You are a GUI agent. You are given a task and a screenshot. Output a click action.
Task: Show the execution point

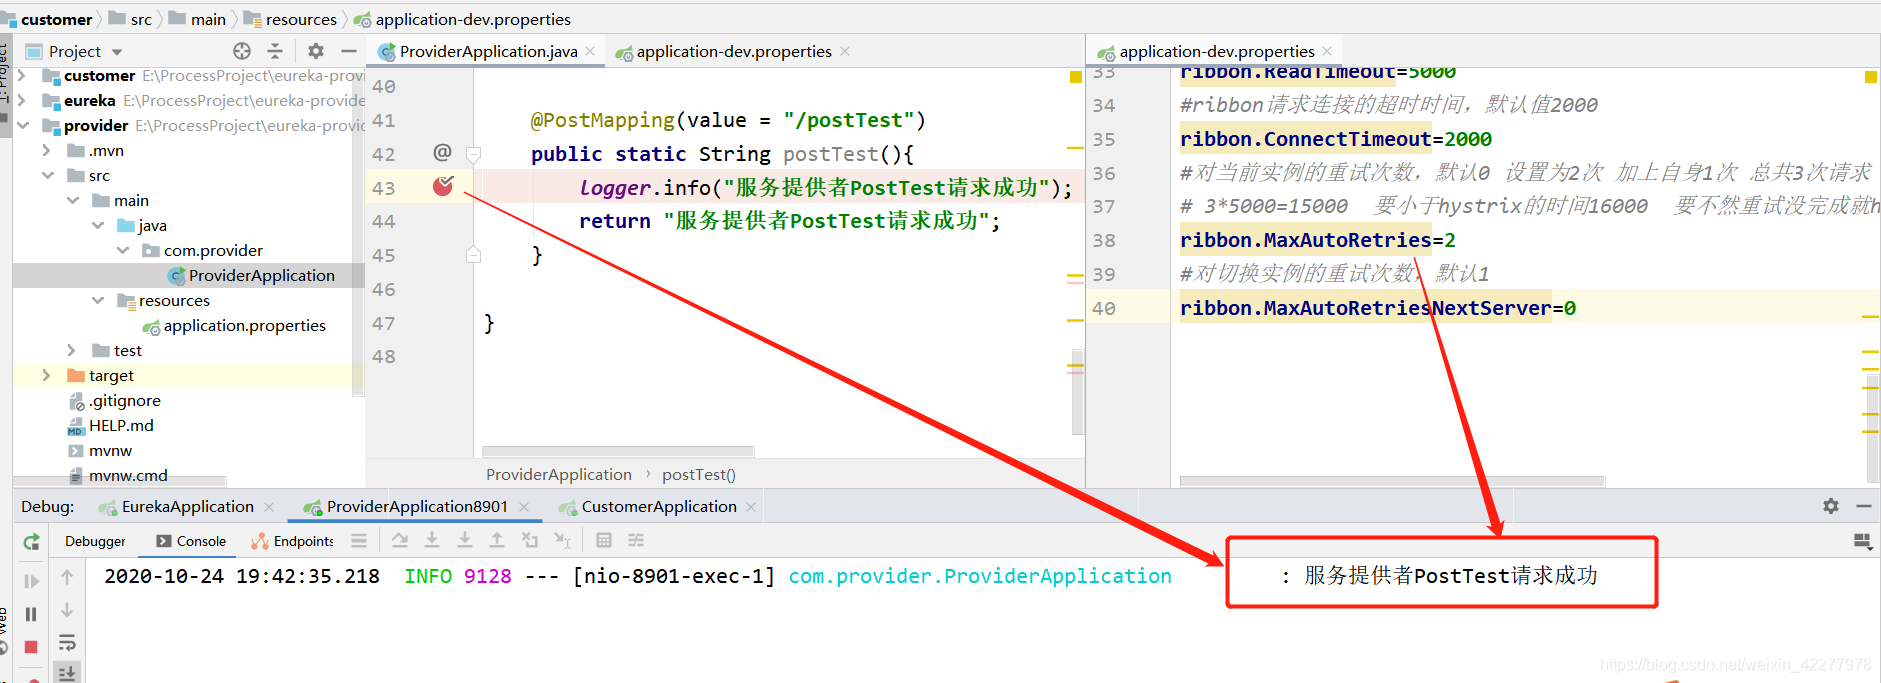click(359, 541)
